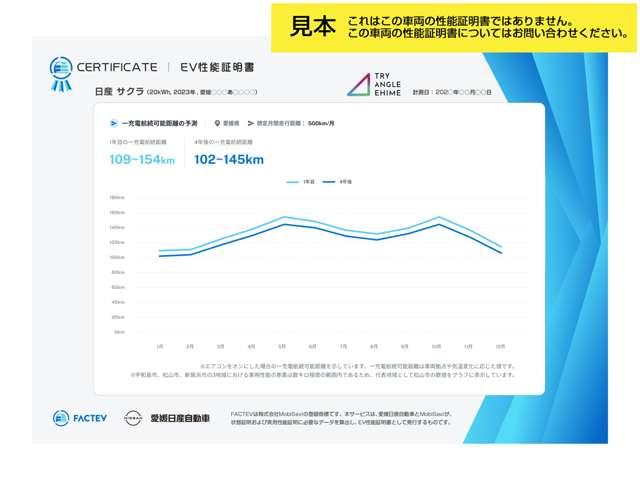Click the October peak on dark blue line
Viewport: 640px width, 480px height.
tap(439, 224)
